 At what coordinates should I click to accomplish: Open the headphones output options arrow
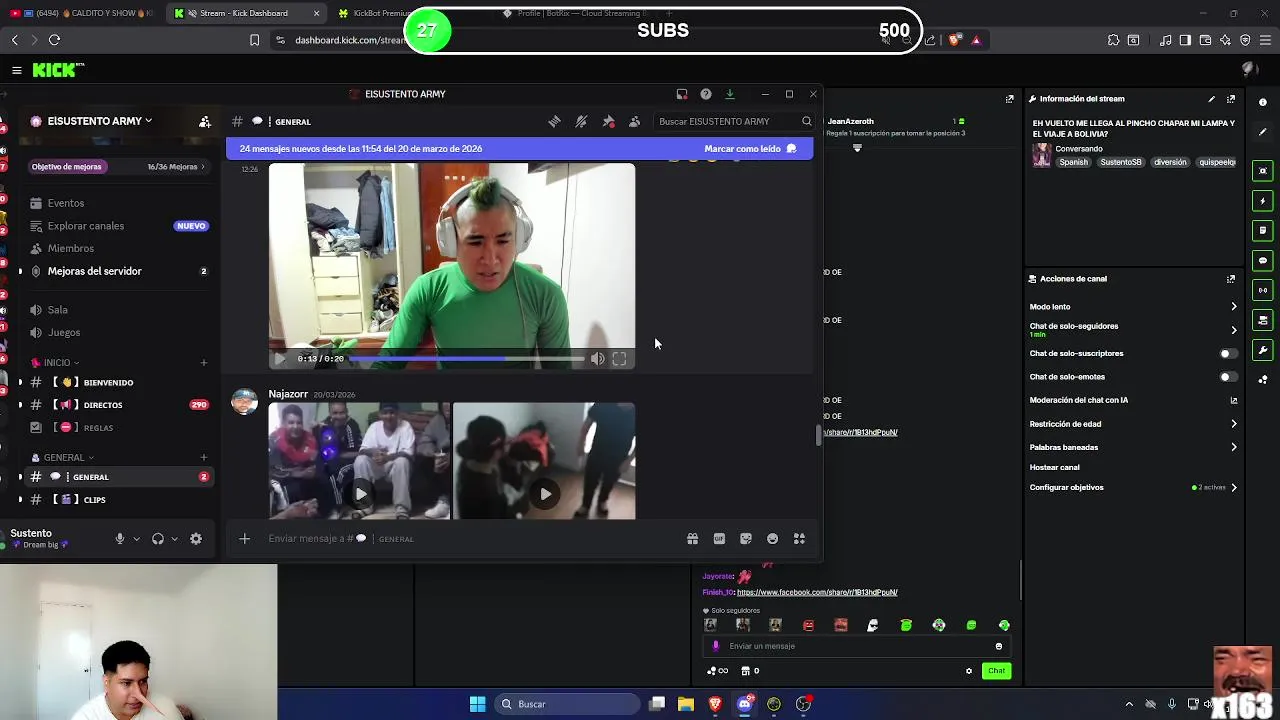[x=175, y=539]
